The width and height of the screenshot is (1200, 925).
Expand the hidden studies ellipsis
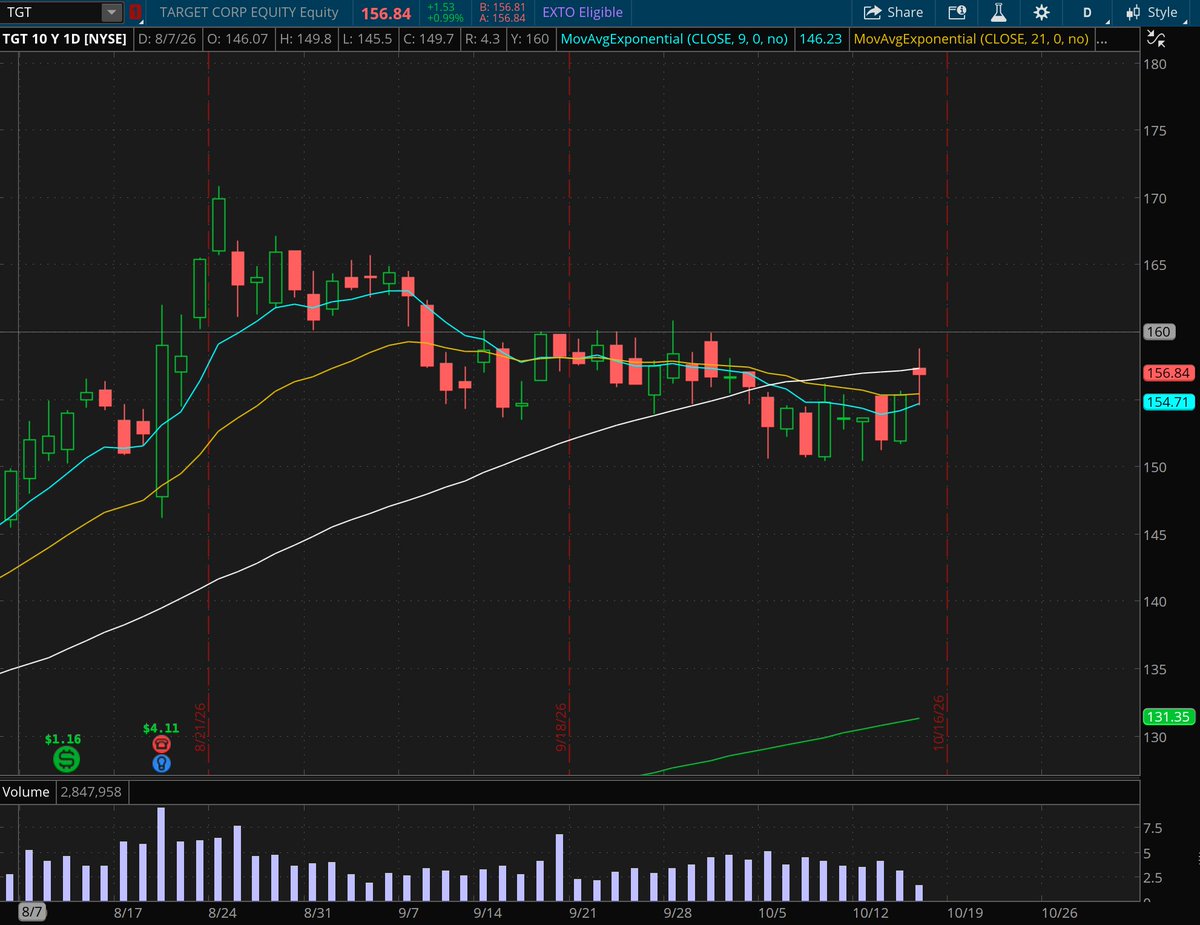point(1102,40)
